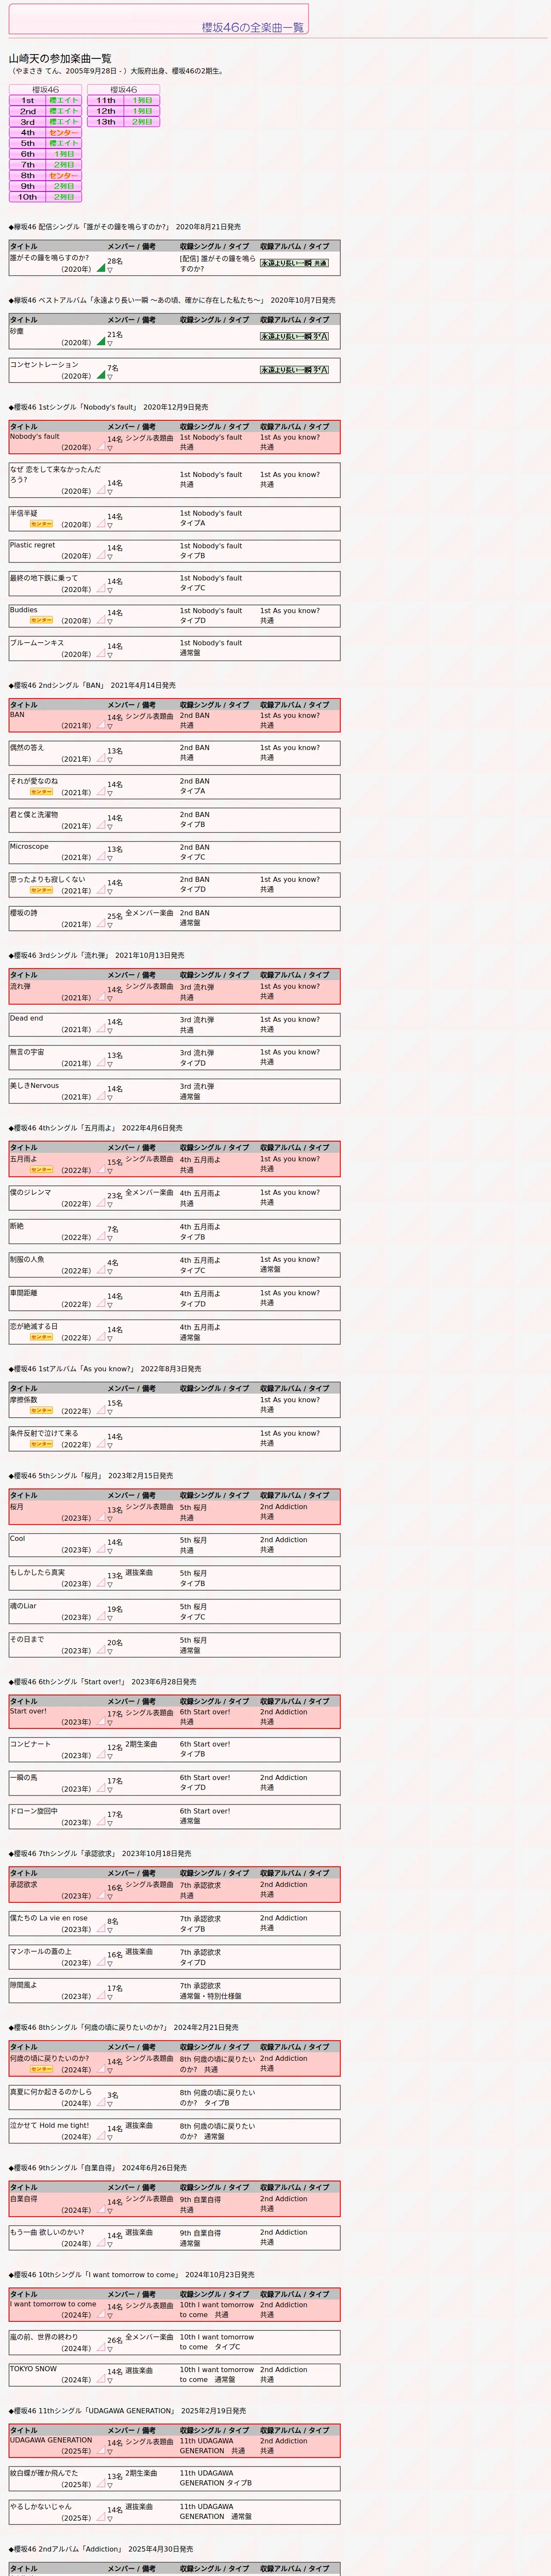551x2576 pixels.
Task: Click the page heading 山崎天の参加楽曲一覧
Action: click(61, 59)
